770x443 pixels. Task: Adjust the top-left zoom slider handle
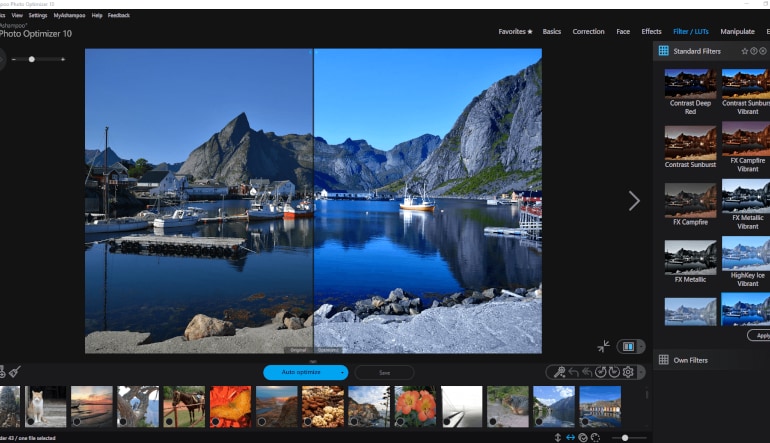tap(31, 59)
